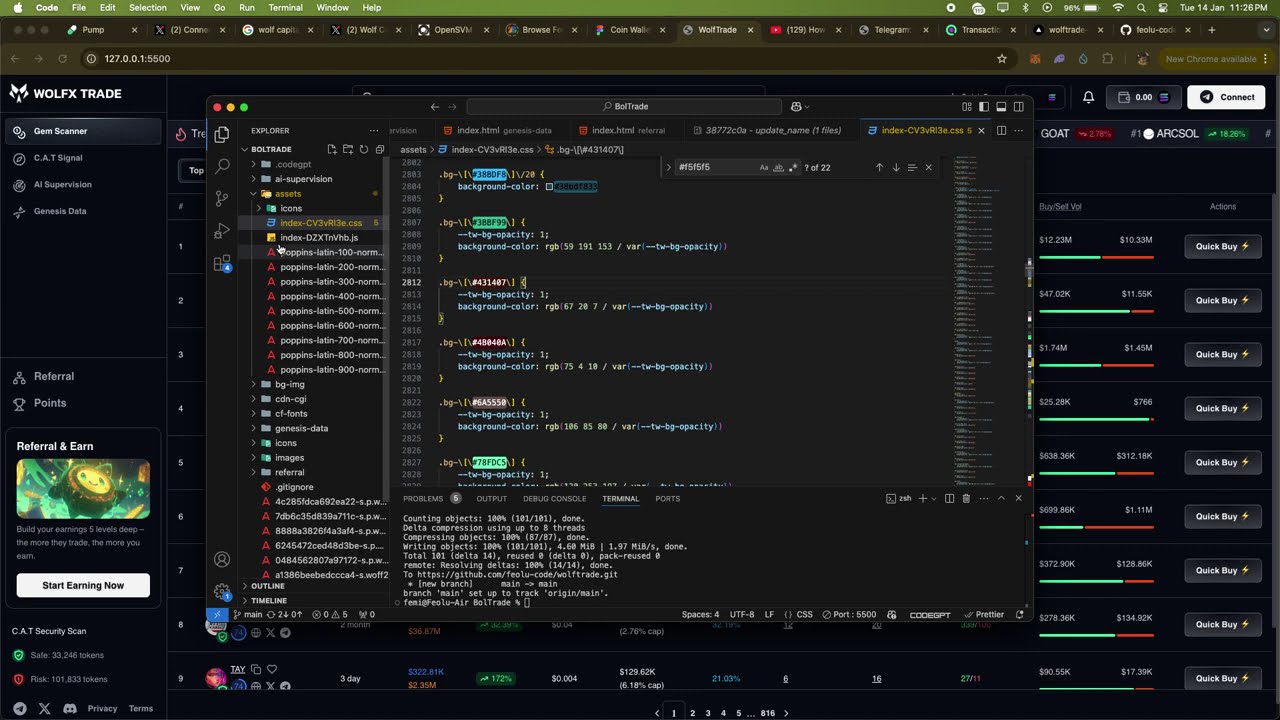Click Find in Selection icon

coord(912,167)
